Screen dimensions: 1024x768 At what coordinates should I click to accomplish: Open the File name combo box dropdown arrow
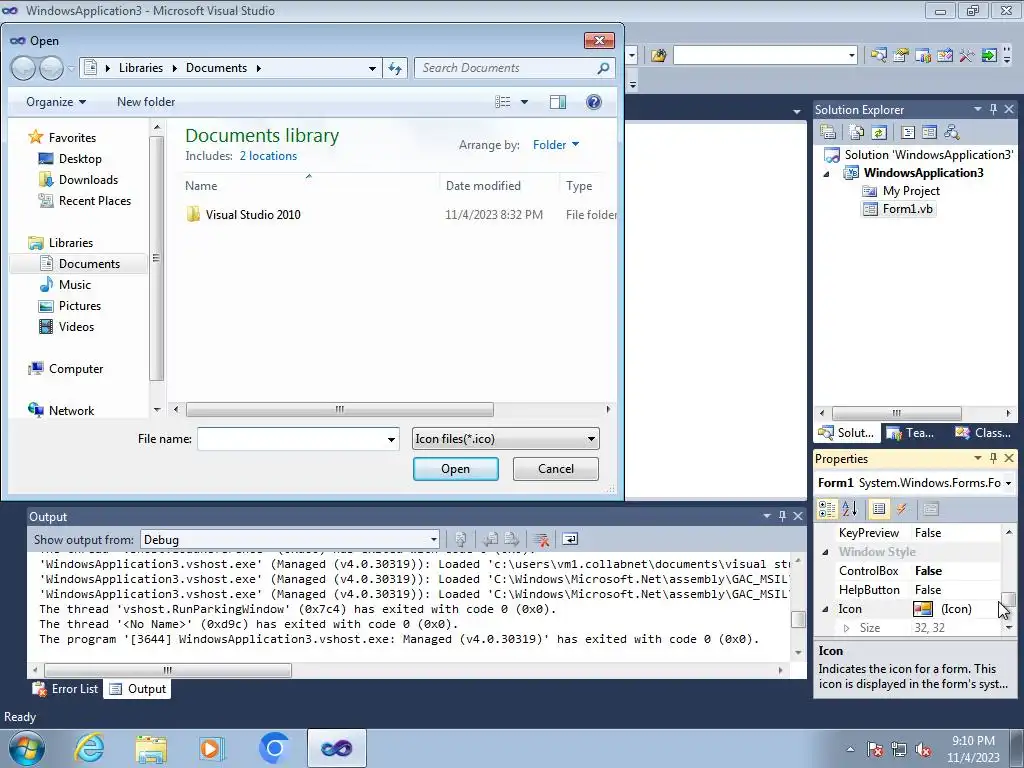click(x=391, y=439)
